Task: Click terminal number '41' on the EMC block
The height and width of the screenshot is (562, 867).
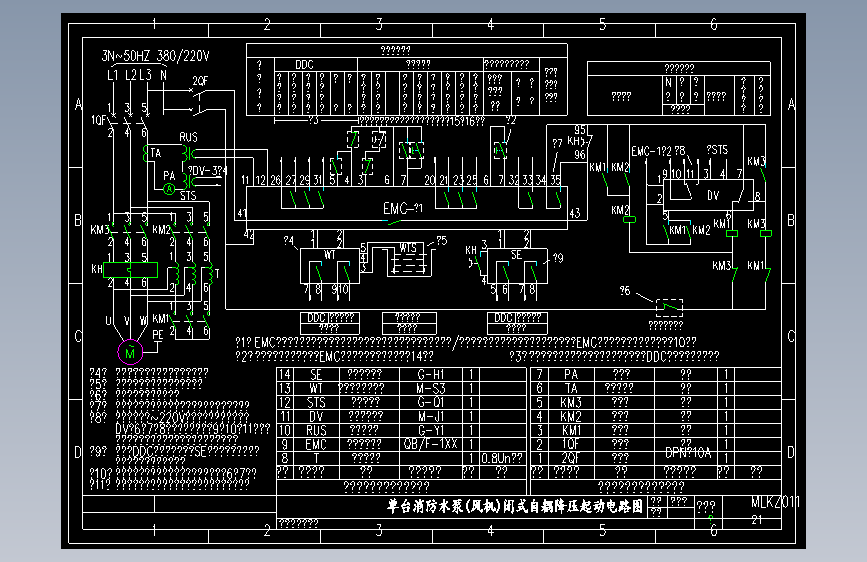Action: click(242, 213)
